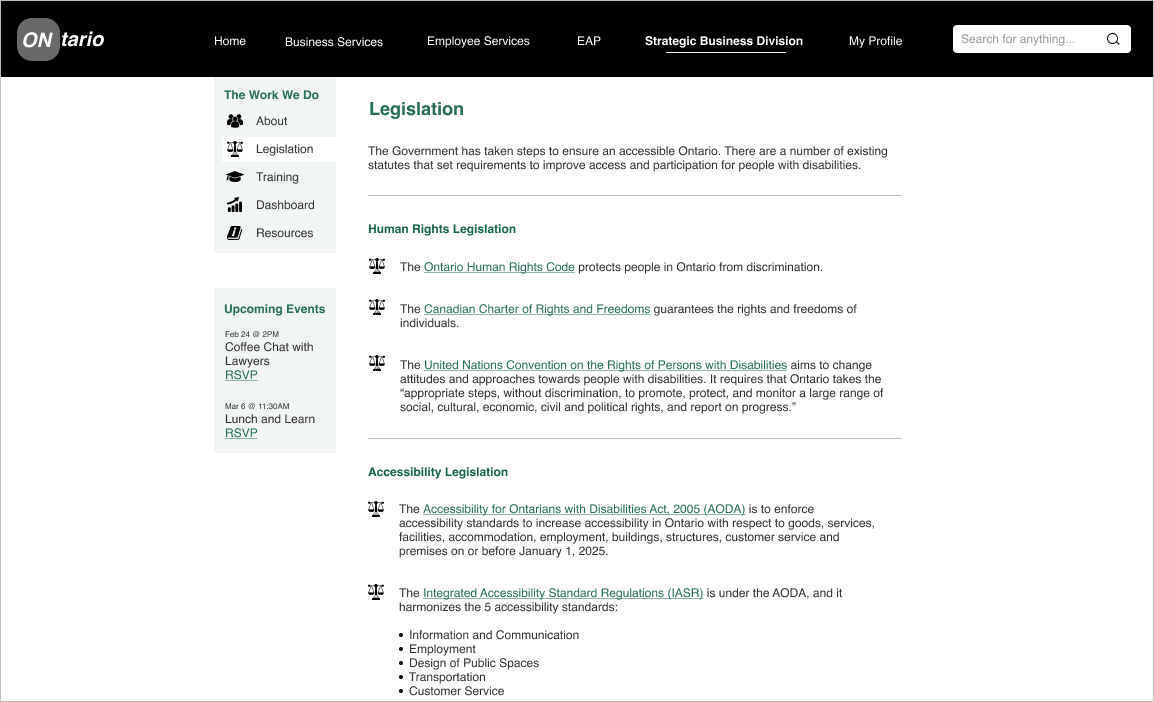The width and height of the screenshot is (1154, 702).
Task: Click scales icon beside IASR item
Action: (376, 592)
